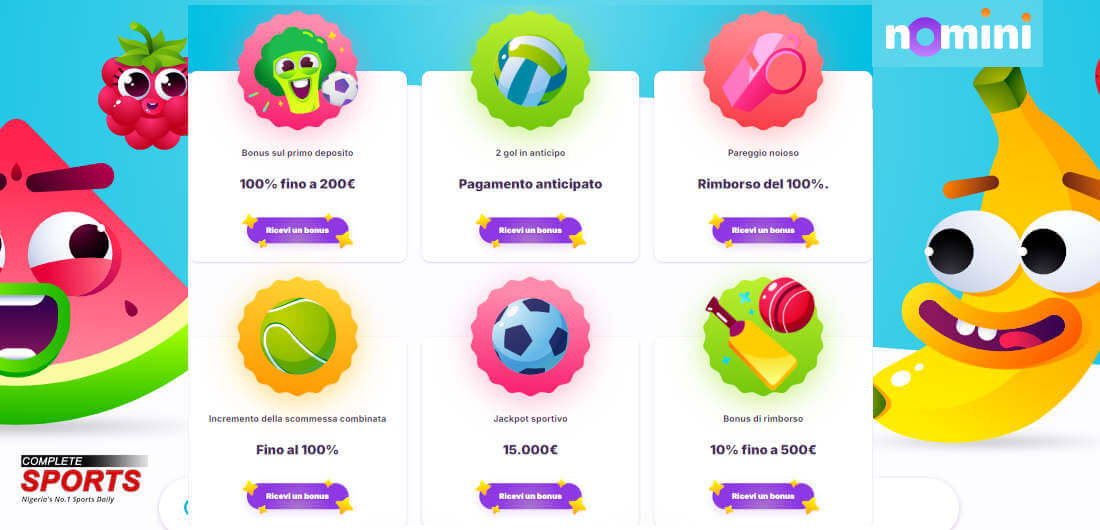Select the Incremento della scommessa combinata label
Screen dimensions: 1100x530
pos(297,418)
